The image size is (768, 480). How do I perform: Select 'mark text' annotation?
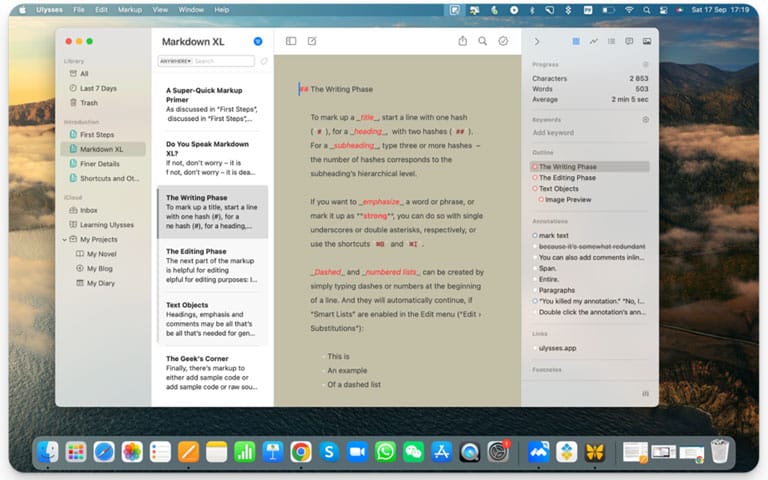coord(553,236)
